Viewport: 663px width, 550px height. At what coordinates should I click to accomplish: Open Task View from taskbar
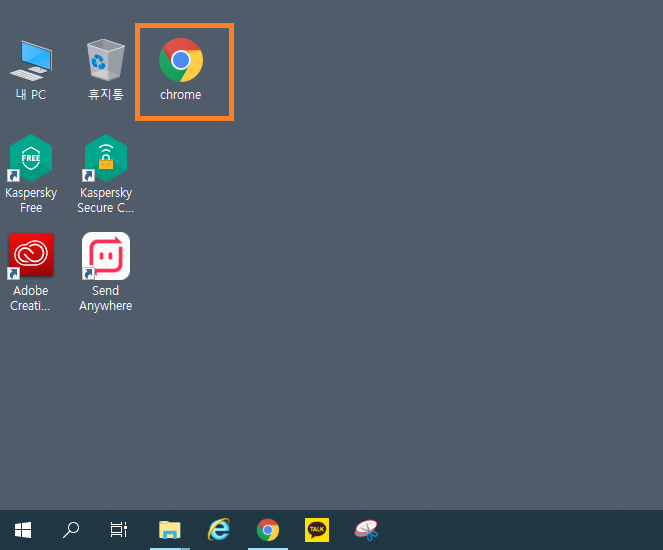click(x=119, y=530)
